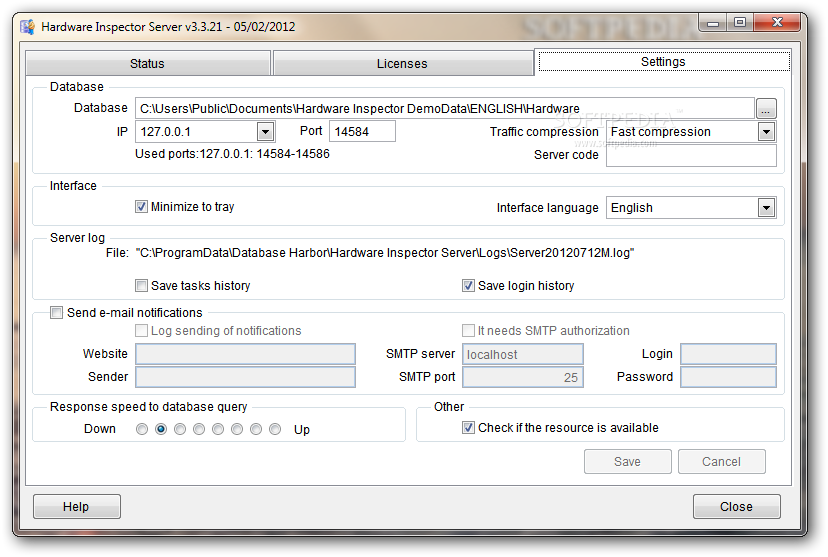The height and width of the screenshot is (557, 828).
Task: Select the fifth response speed radio button
Action: 218,429
